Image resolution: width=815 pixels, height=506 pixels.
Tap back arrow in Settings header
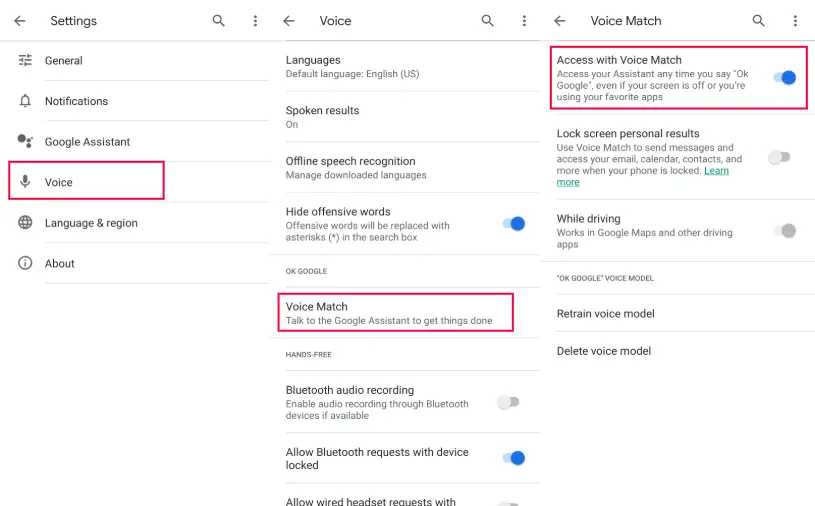20,21
